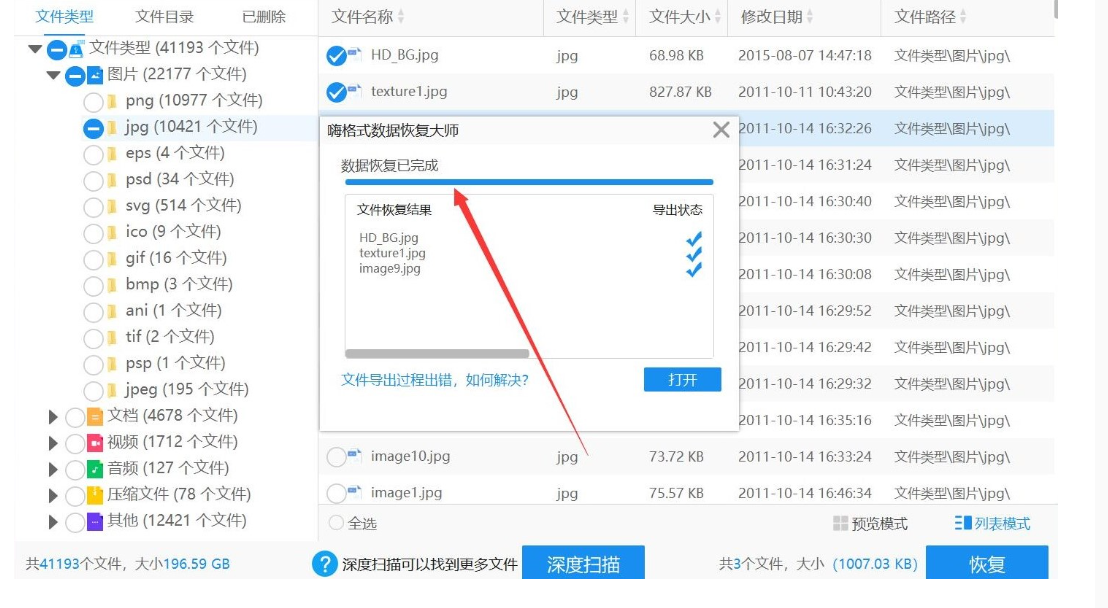This screenshot has height=608, width=1108.
Task: Collapse the root 文件类型 tree node
Action: tap(35, 49)
